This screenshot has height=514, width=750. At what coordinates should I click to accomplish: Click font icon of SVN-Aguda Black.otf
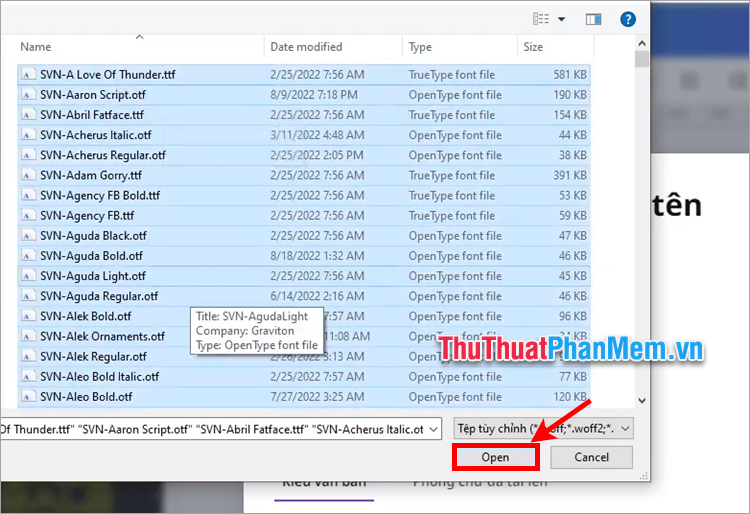(x=28, y=236)
